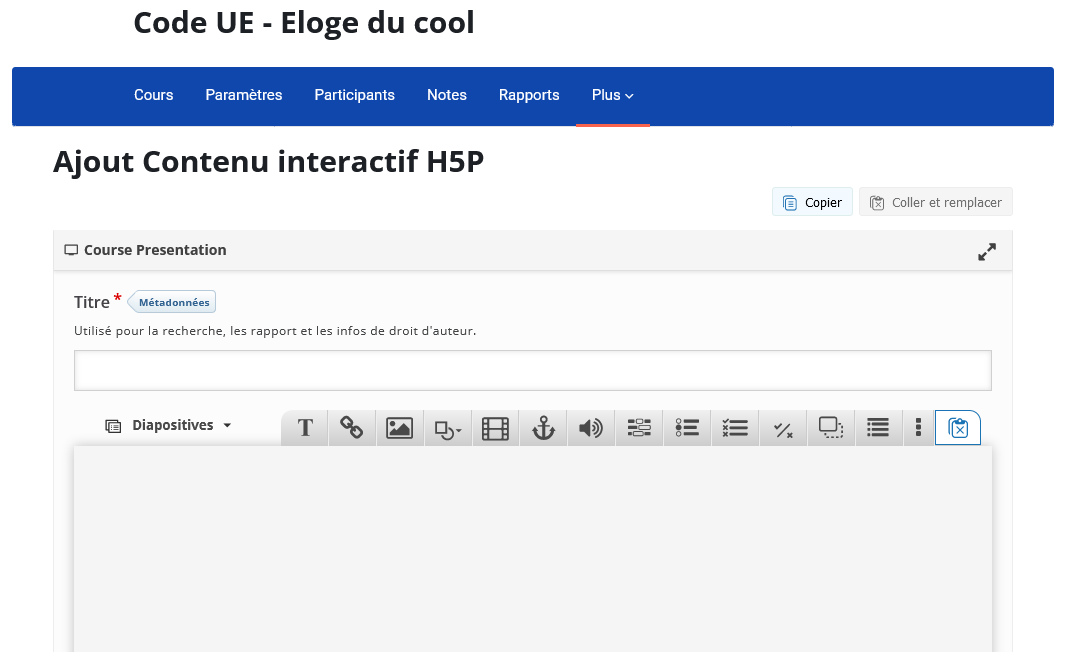Select the Text tool in the H5P toolbar

(x=304, y=428)
